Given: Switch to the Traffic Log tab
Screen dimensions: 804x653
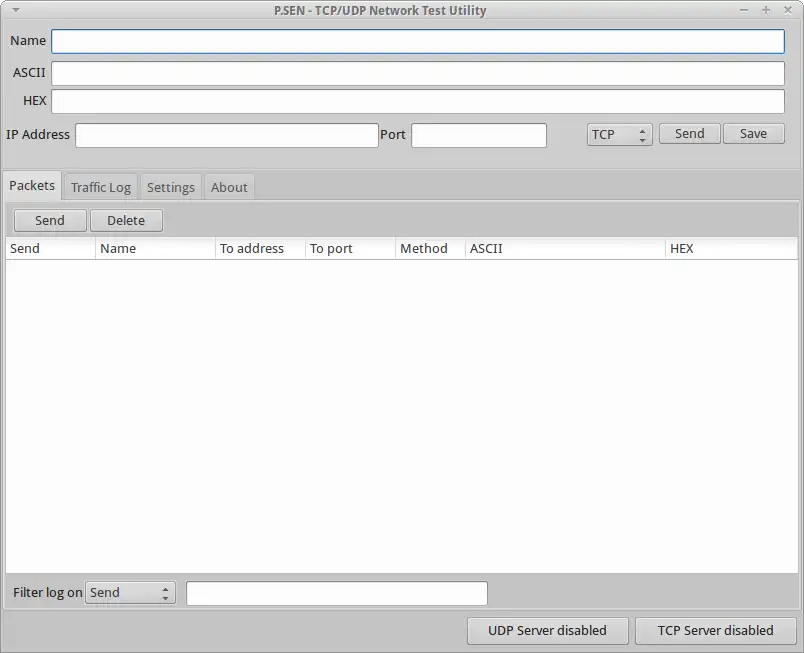Looking at the screenshot, I should (x=100, y=187).
